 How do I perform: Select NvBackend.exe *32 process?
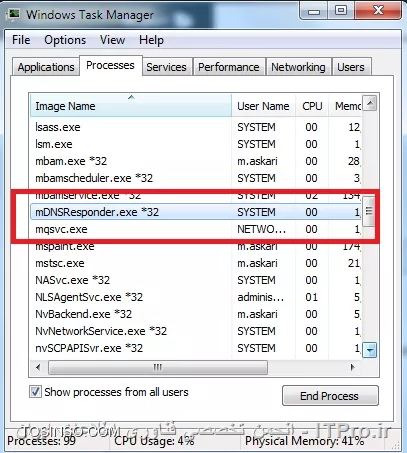(196, 314)
